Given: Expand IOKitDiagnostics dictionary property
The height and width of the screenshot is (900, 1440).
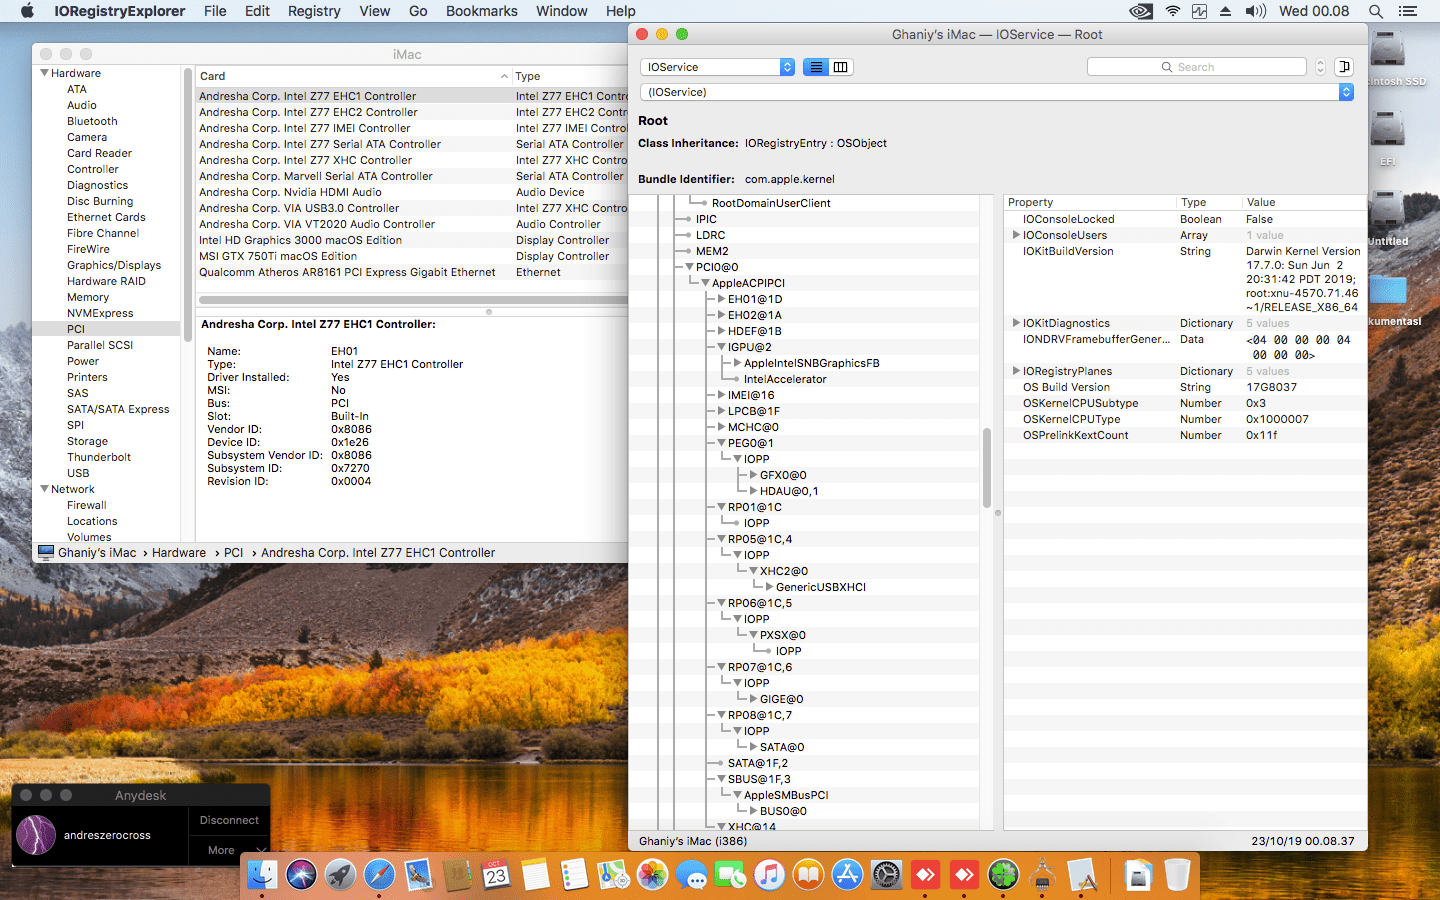Looking at the screenshot, I should pyautogui.click(x=1016, y=323).
